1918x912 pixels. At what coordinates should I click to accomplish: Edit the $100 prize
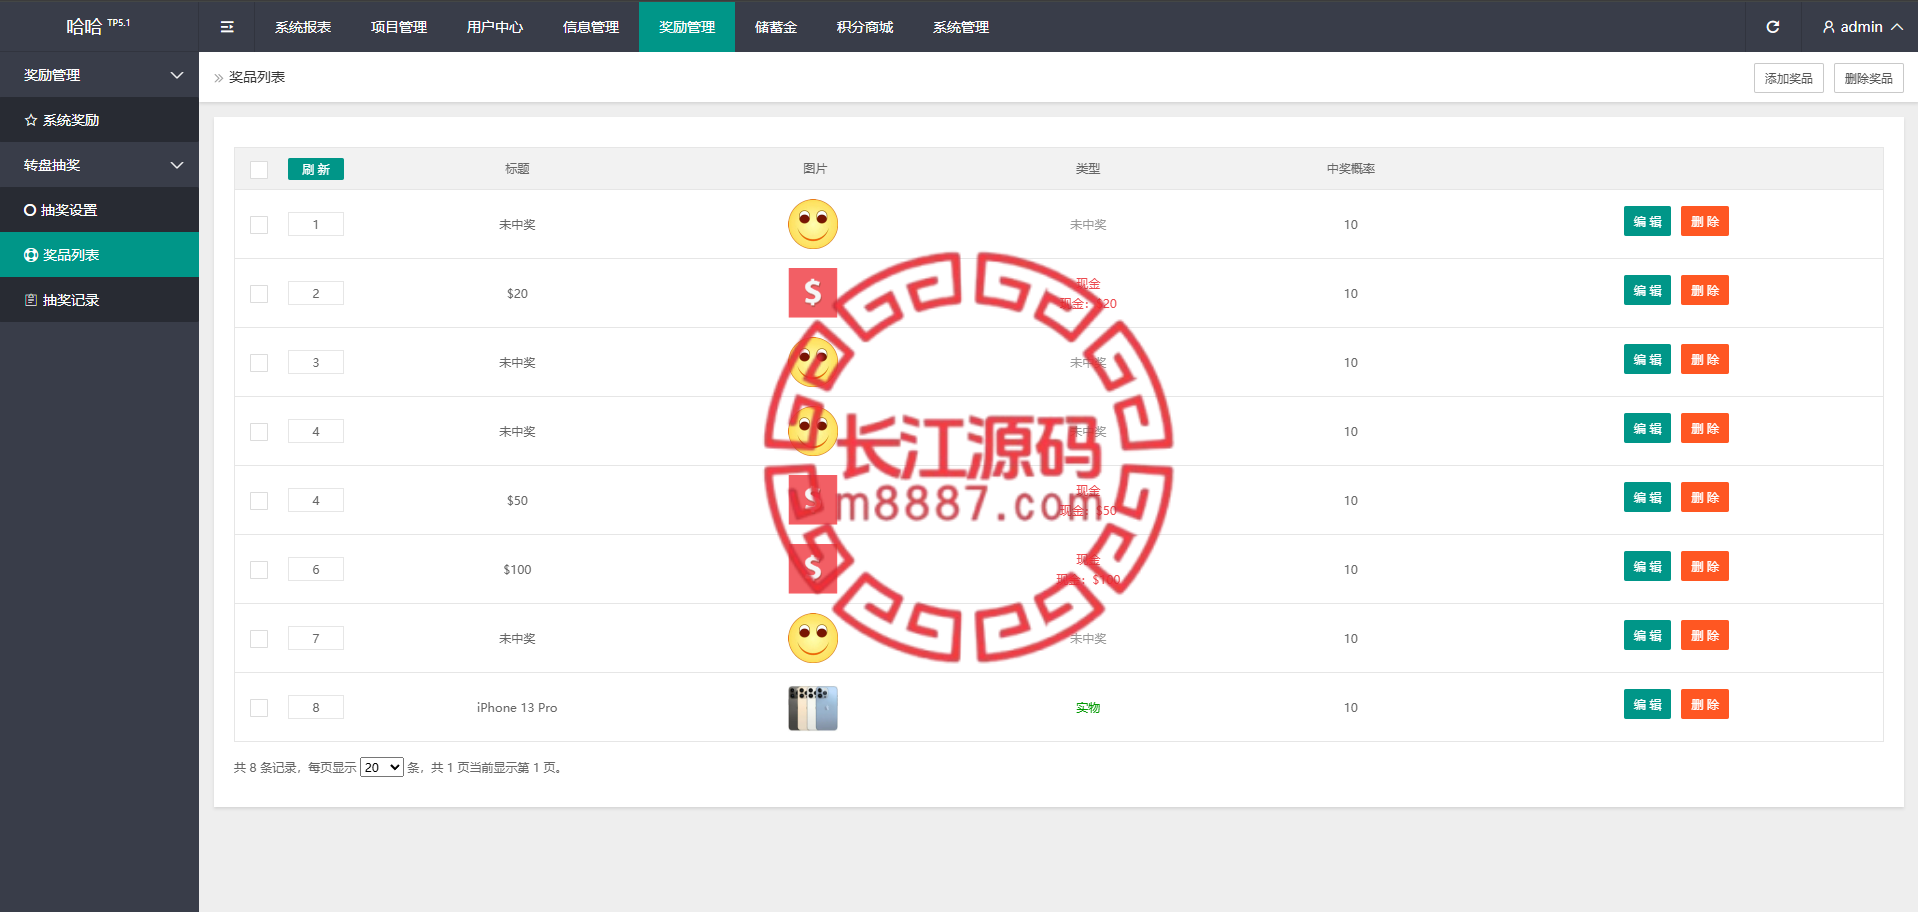[1647, 566]
